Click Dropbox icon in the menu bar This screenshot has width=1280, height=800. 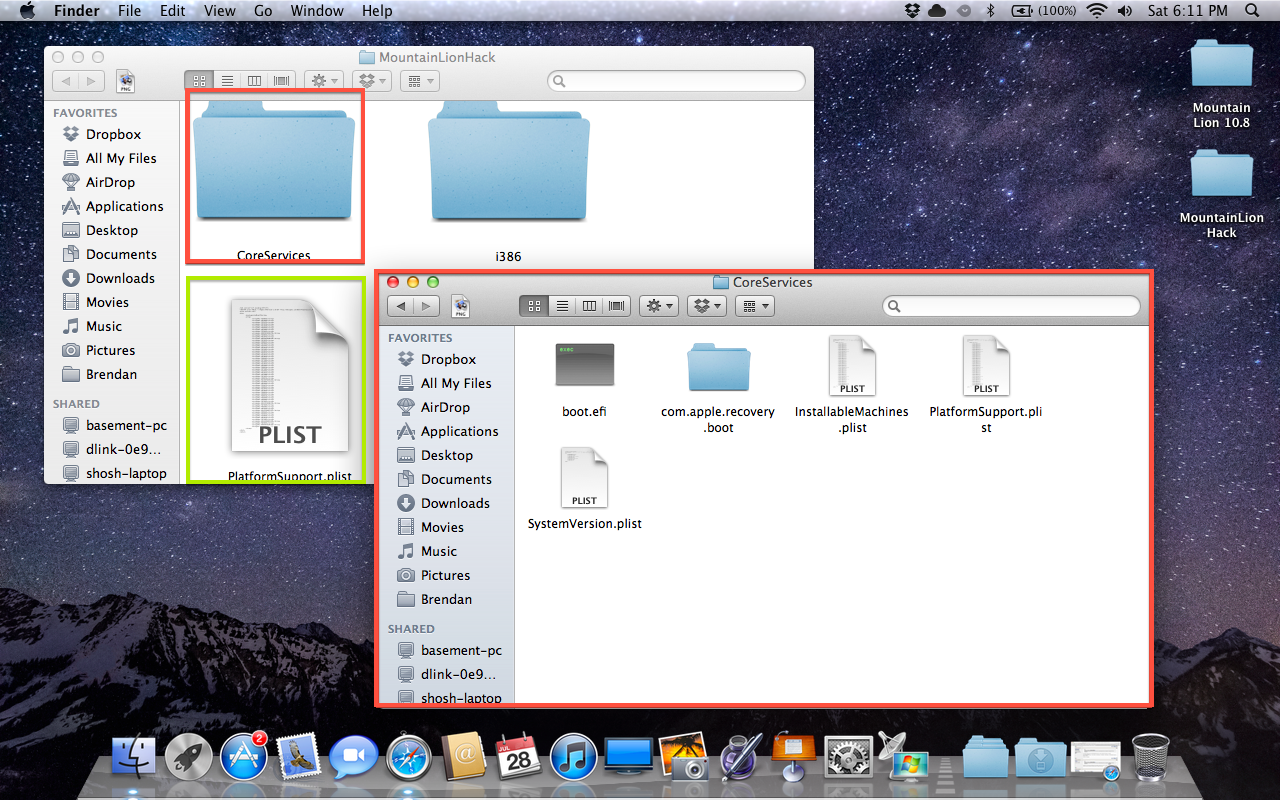click(x=912, y=11)
